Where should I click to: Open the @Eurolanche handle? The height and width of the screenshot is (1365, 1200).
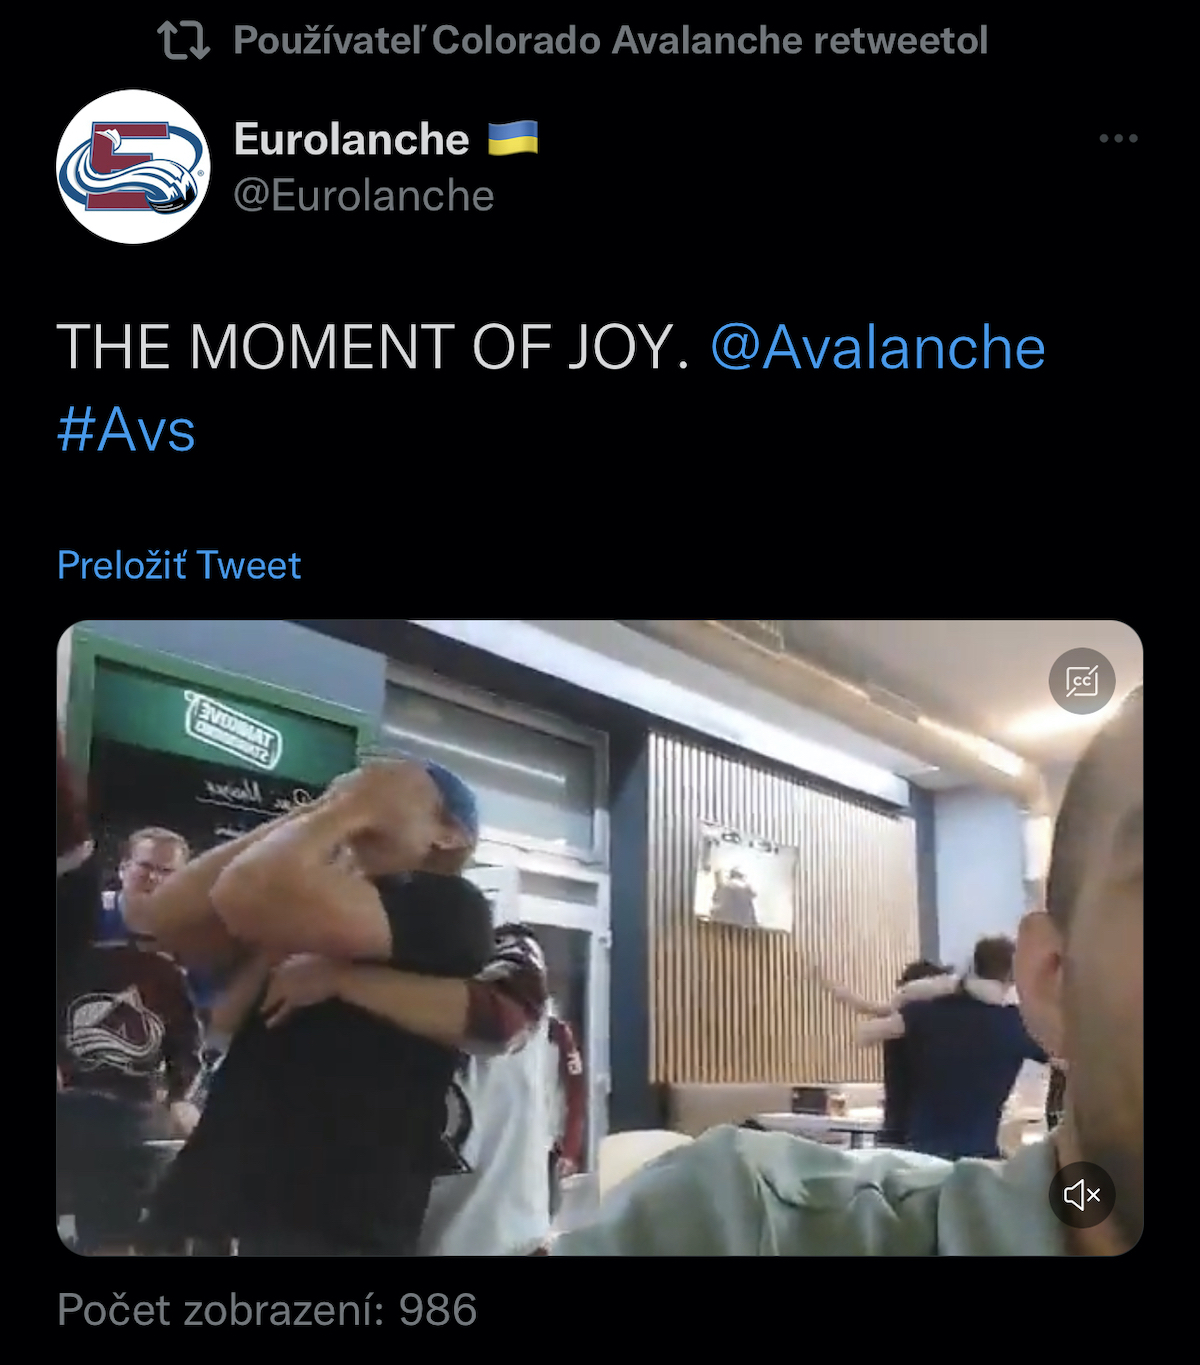tap(364, 196)
